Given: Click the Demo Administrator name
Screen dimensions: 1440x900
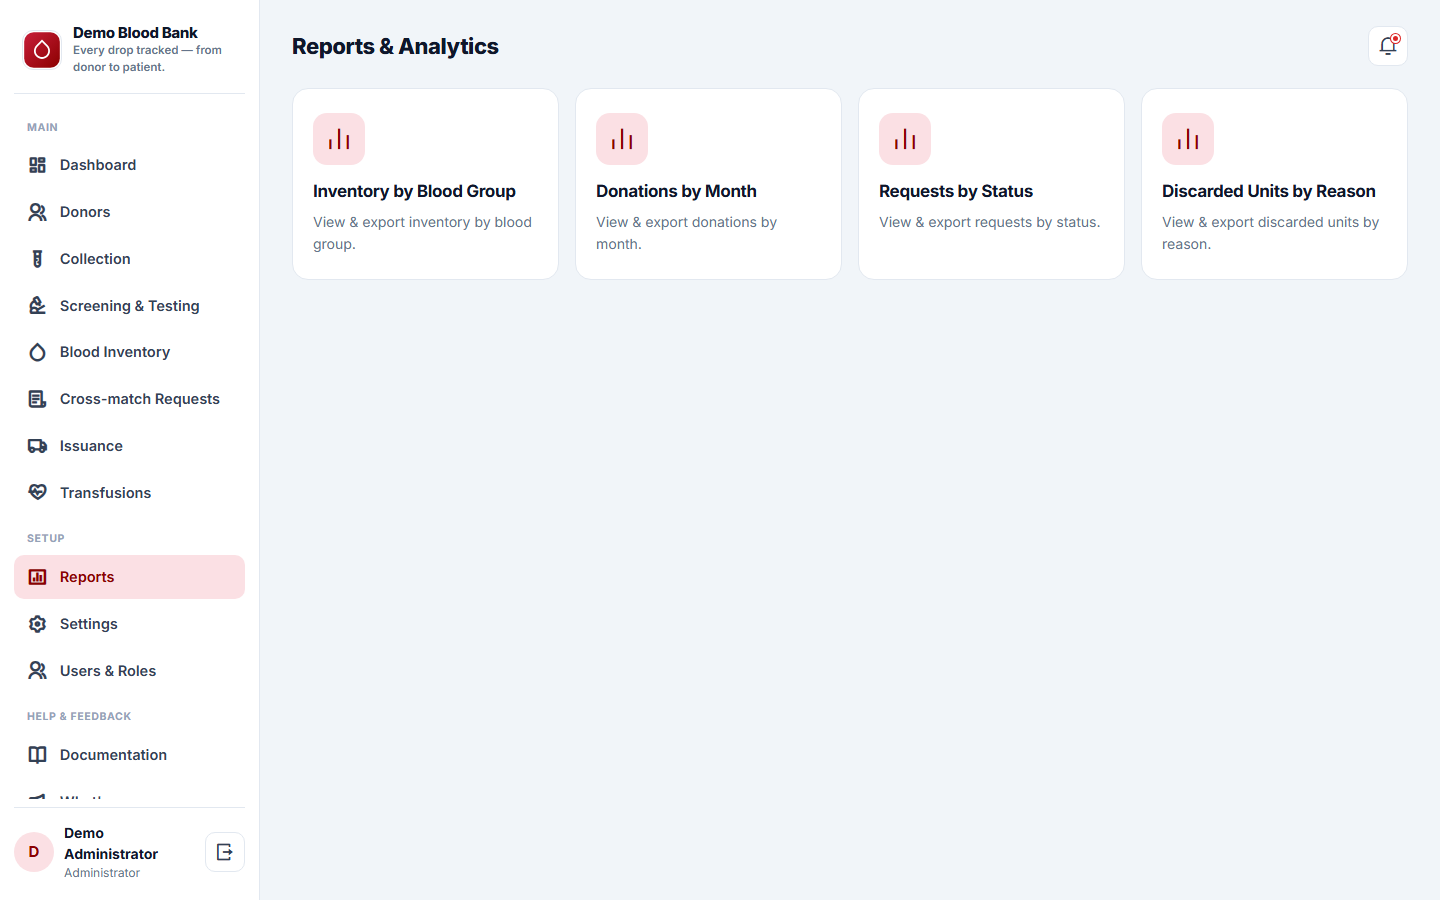Looking at the screenshot, I should [111, 843].
